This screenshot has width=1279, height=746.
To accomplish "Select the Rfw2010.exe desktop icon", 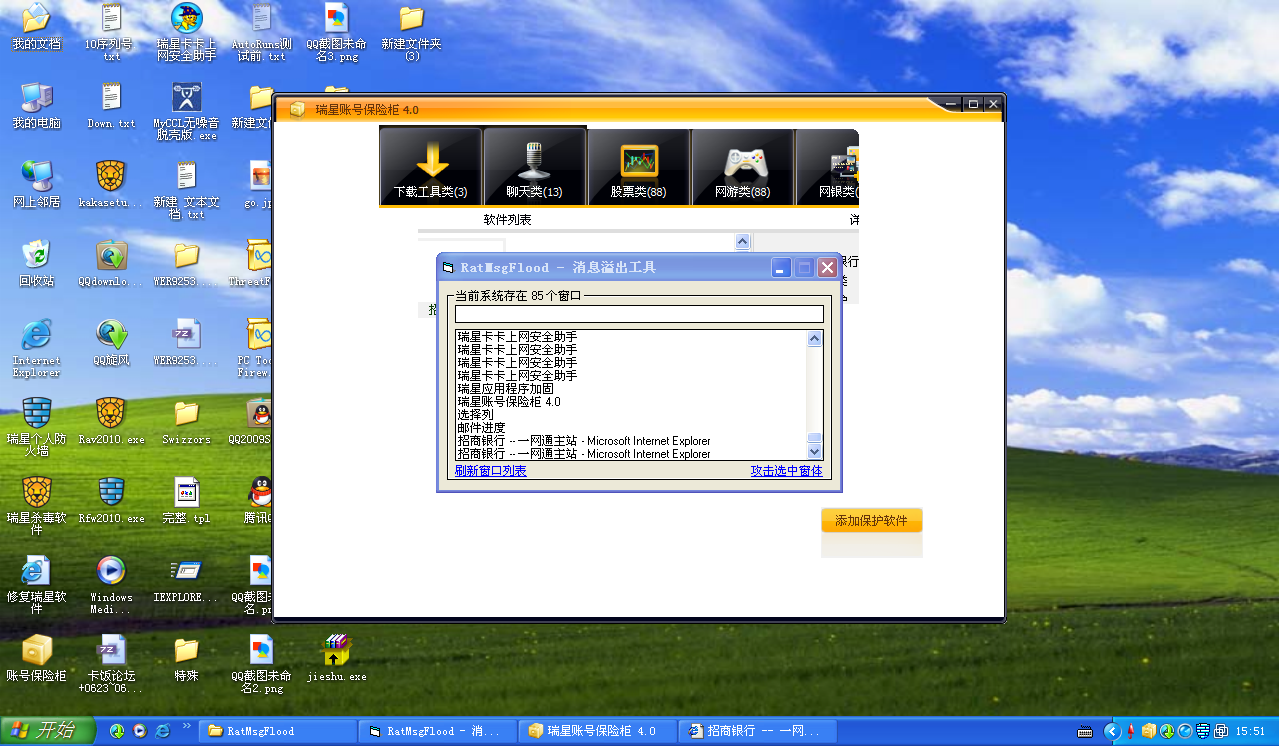I will [x=111, y=499].
